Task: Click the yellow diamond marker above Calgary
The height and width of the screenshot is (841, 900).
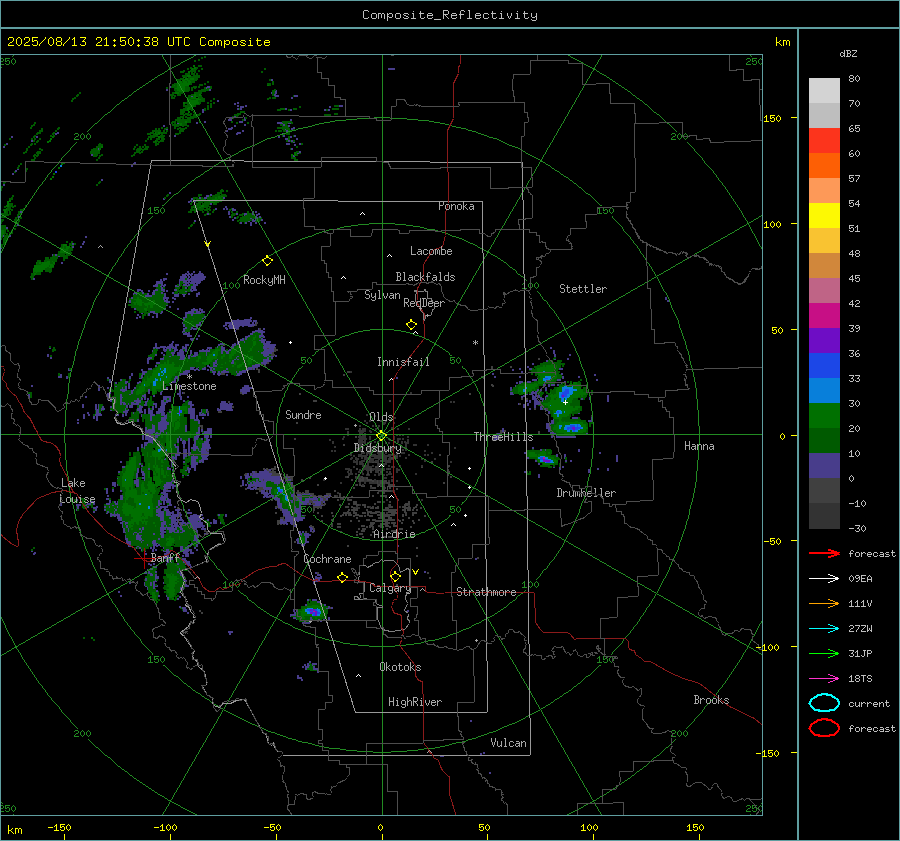Action: click(x=395, y=576)
